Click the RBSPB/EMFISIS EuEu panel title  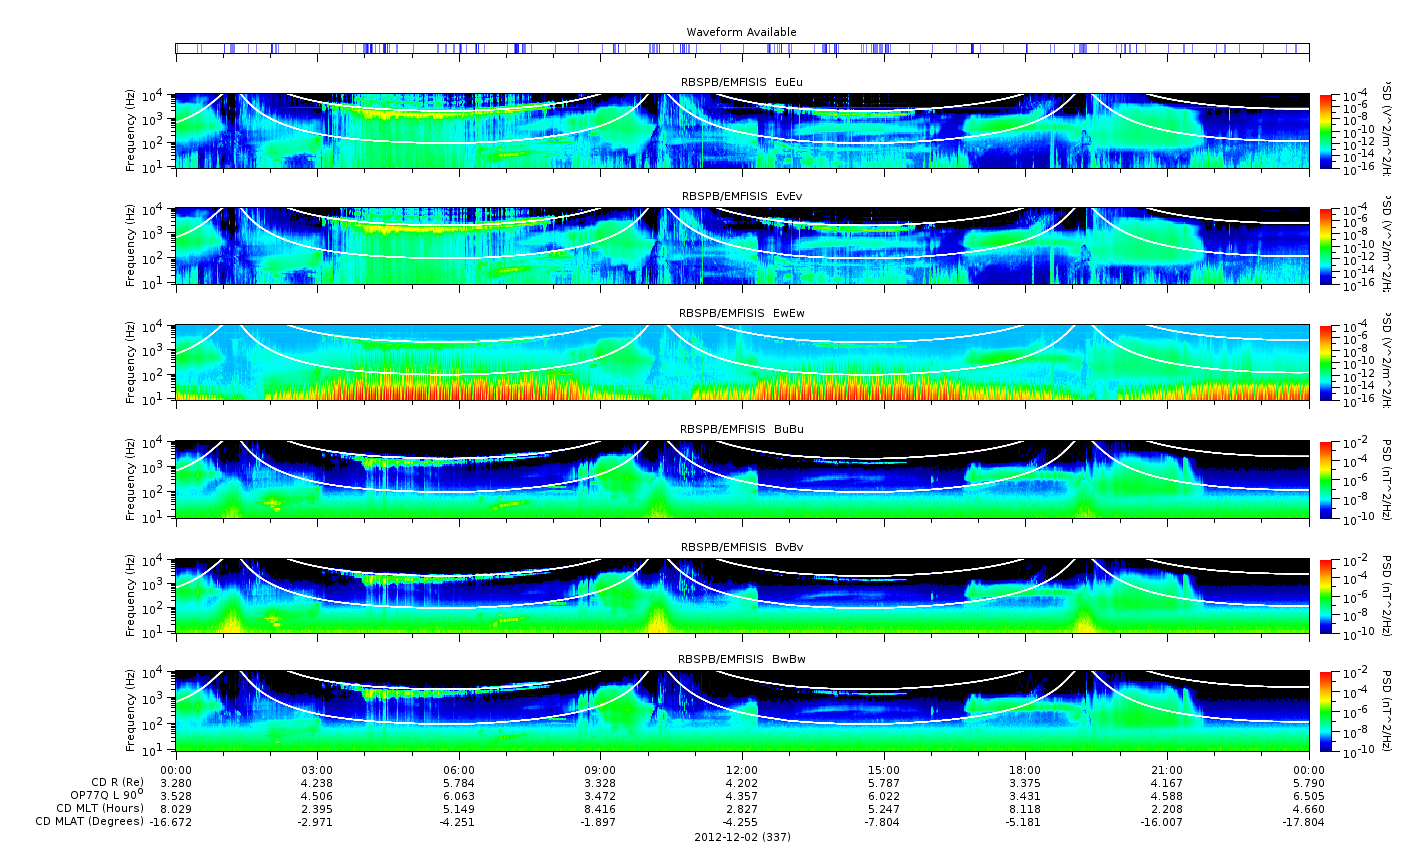coord(741,82)
